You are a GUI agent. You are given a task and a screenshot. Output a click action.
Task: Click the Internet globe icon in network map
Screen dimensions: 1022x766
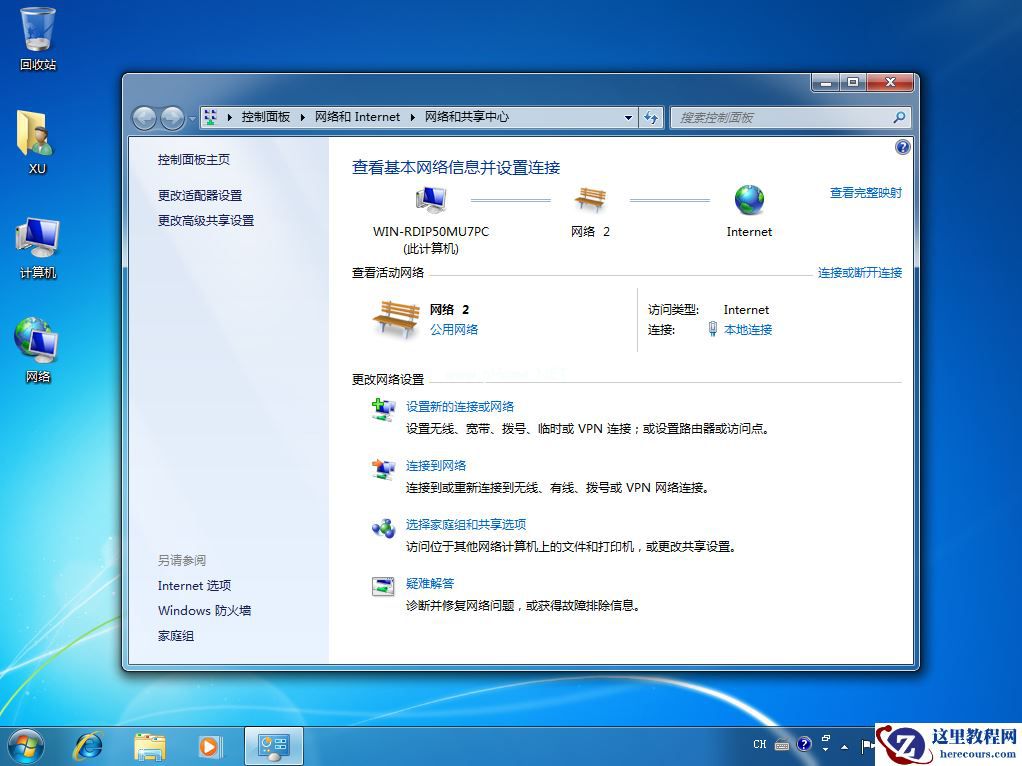click(748, 199)
